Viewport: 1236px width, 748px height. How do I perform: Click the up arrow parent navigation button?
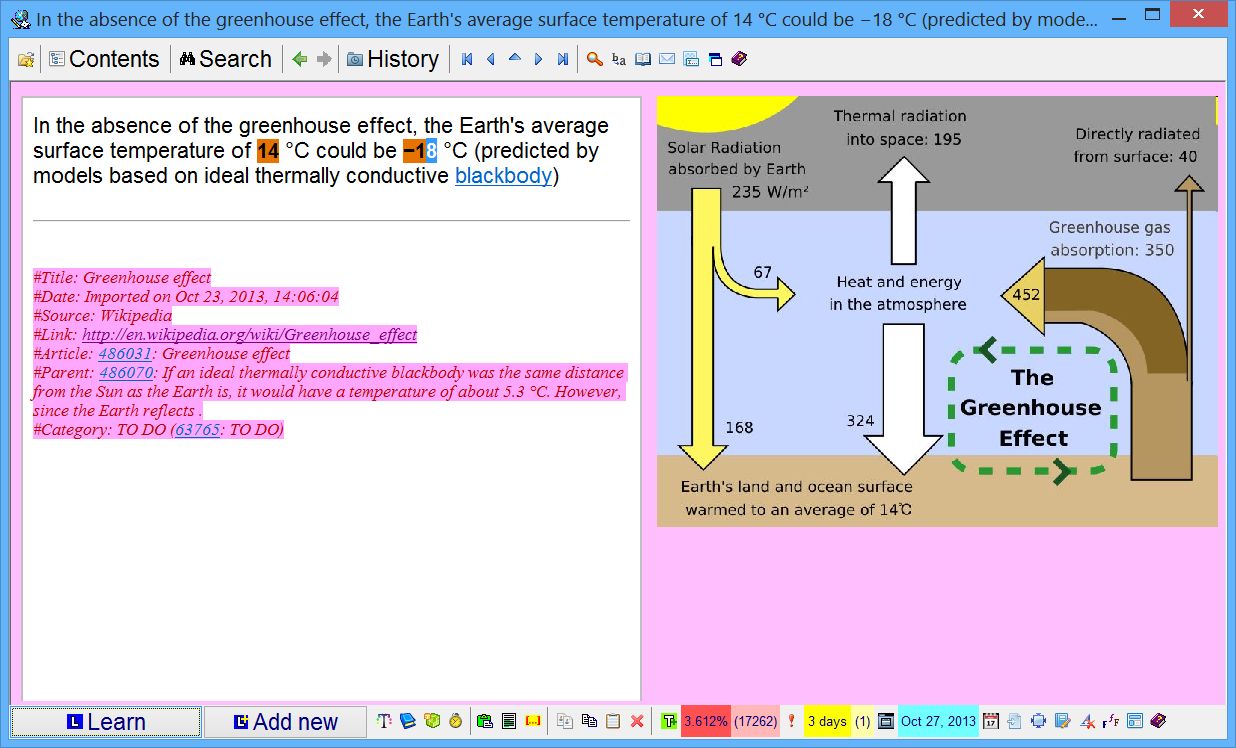515,60
